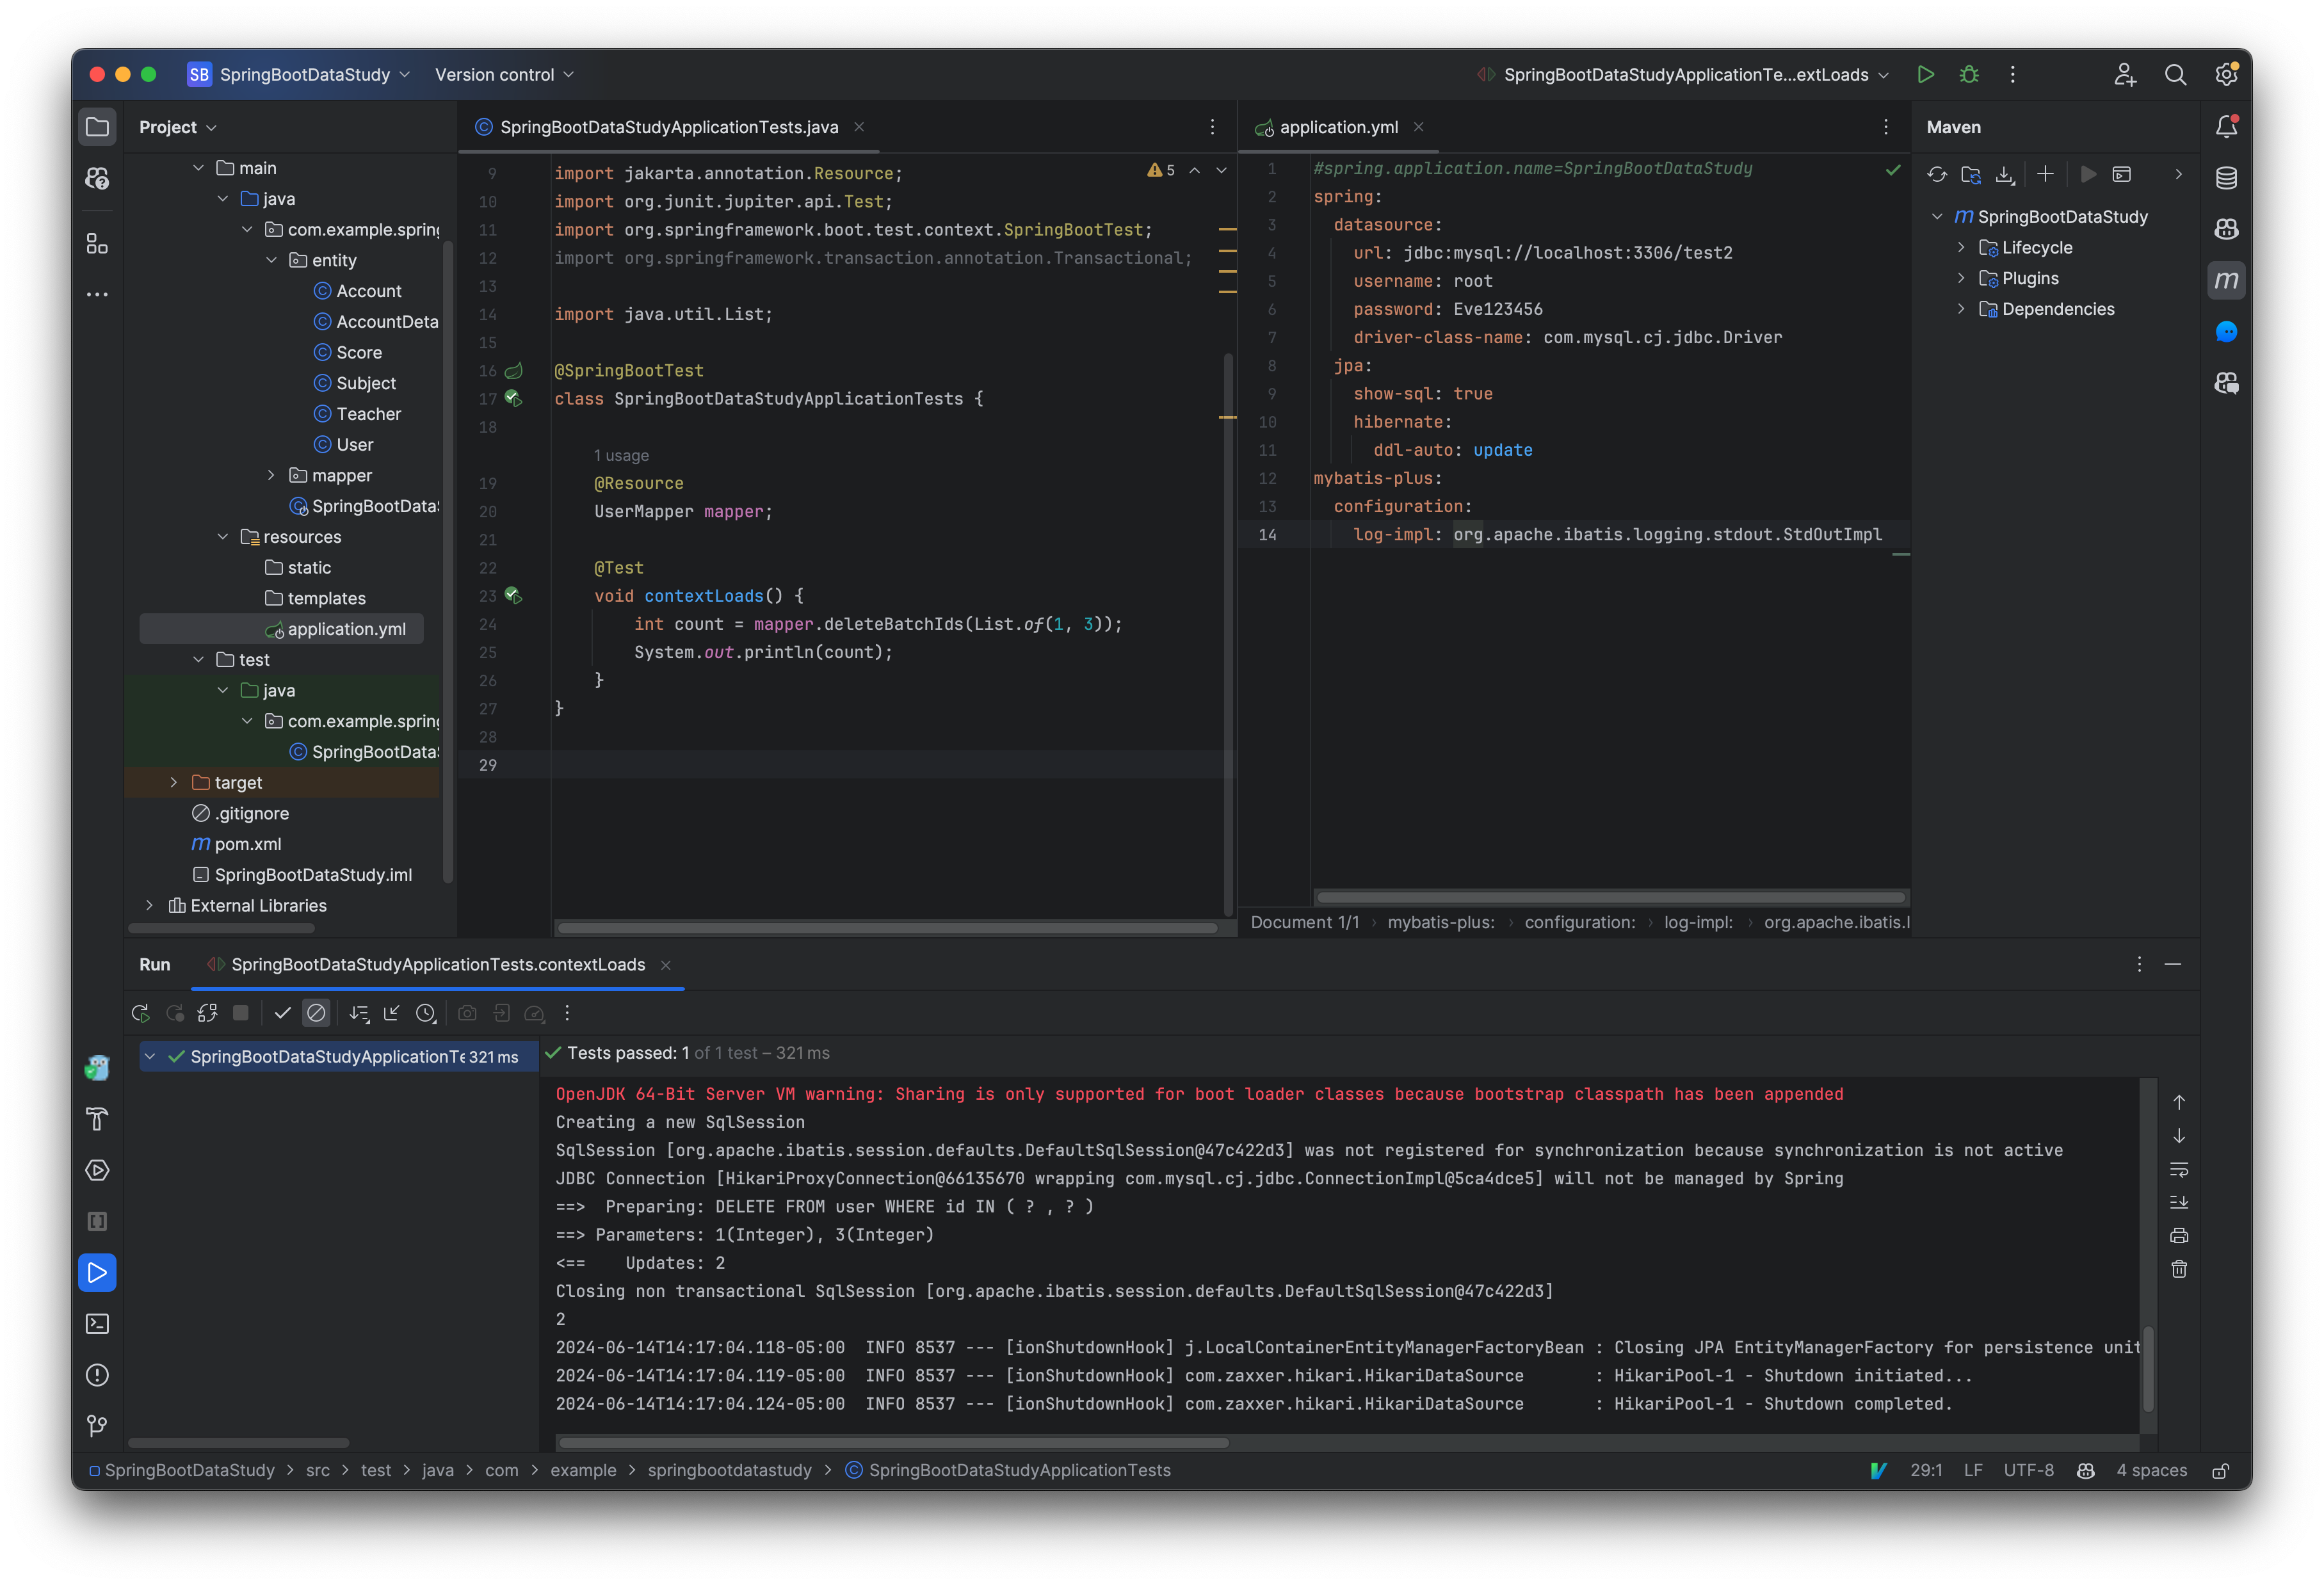Run the application with the Debug icon
The height and width of the screenshot is (1585, 2324).
[x=1969, y=74]
